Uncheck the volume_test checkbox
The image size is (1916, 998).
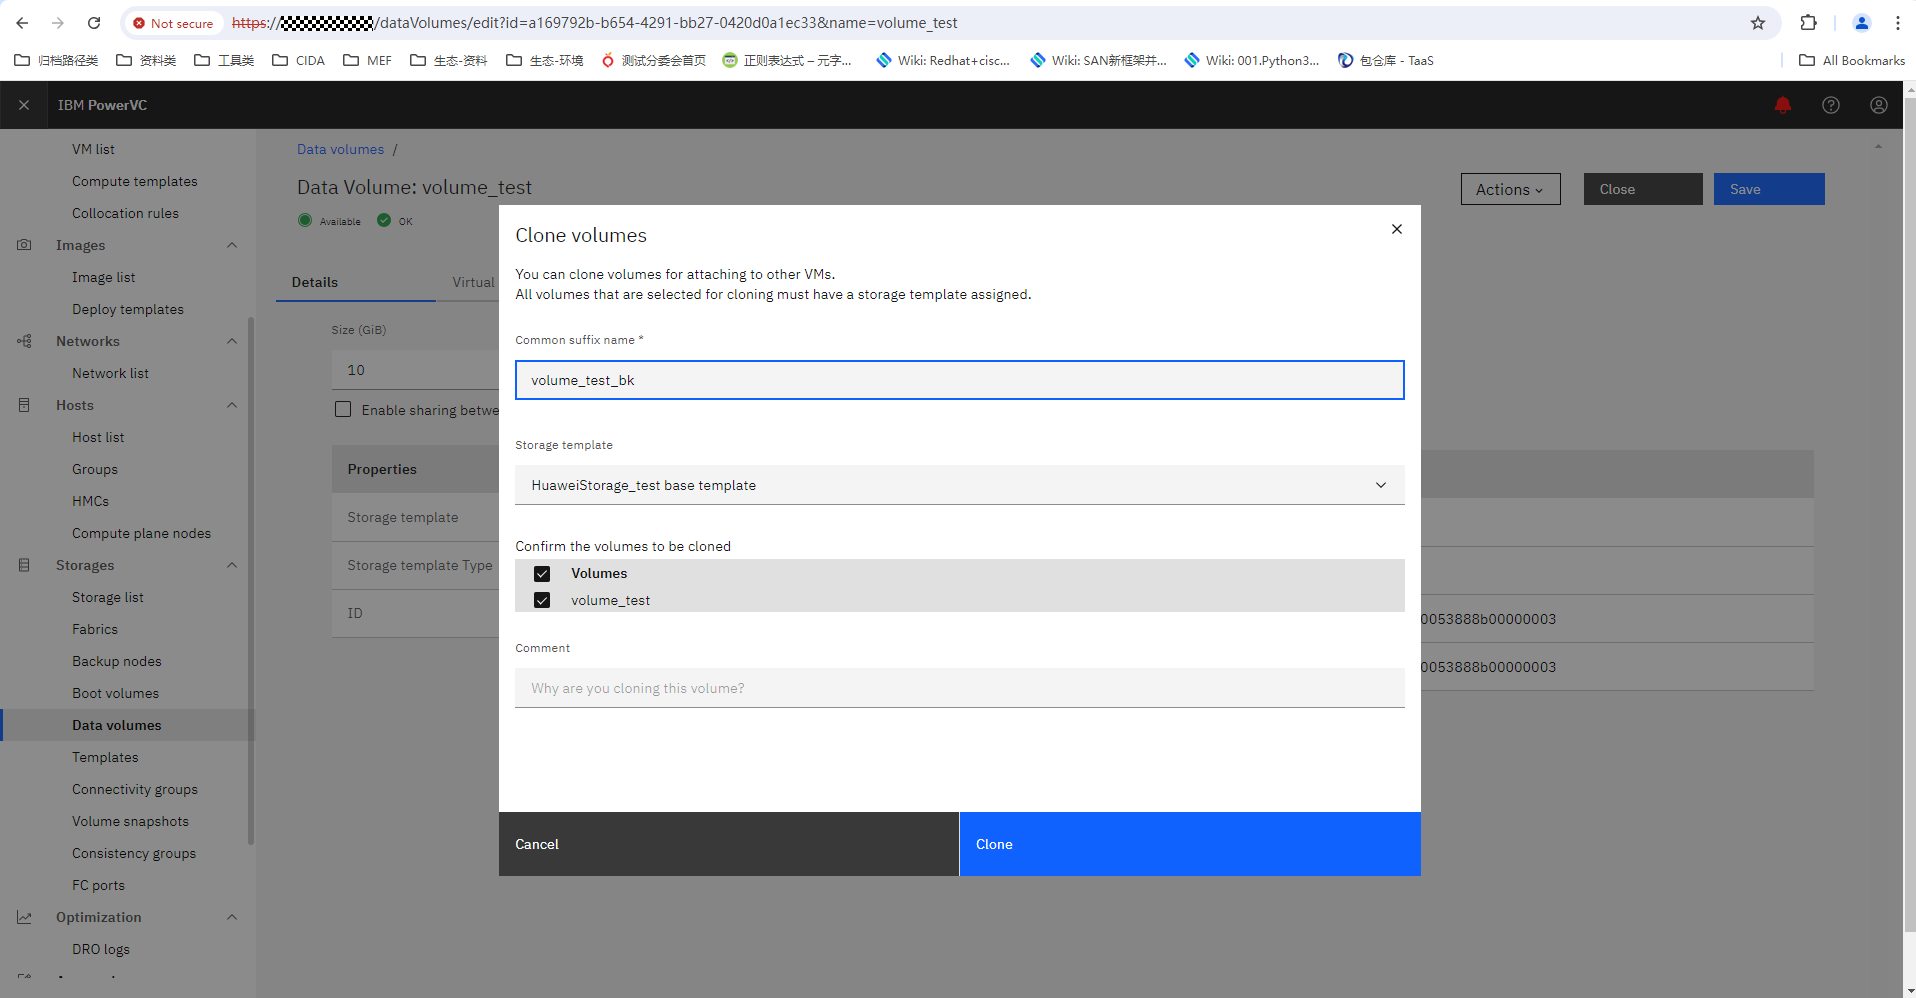(x=542, y=600)
